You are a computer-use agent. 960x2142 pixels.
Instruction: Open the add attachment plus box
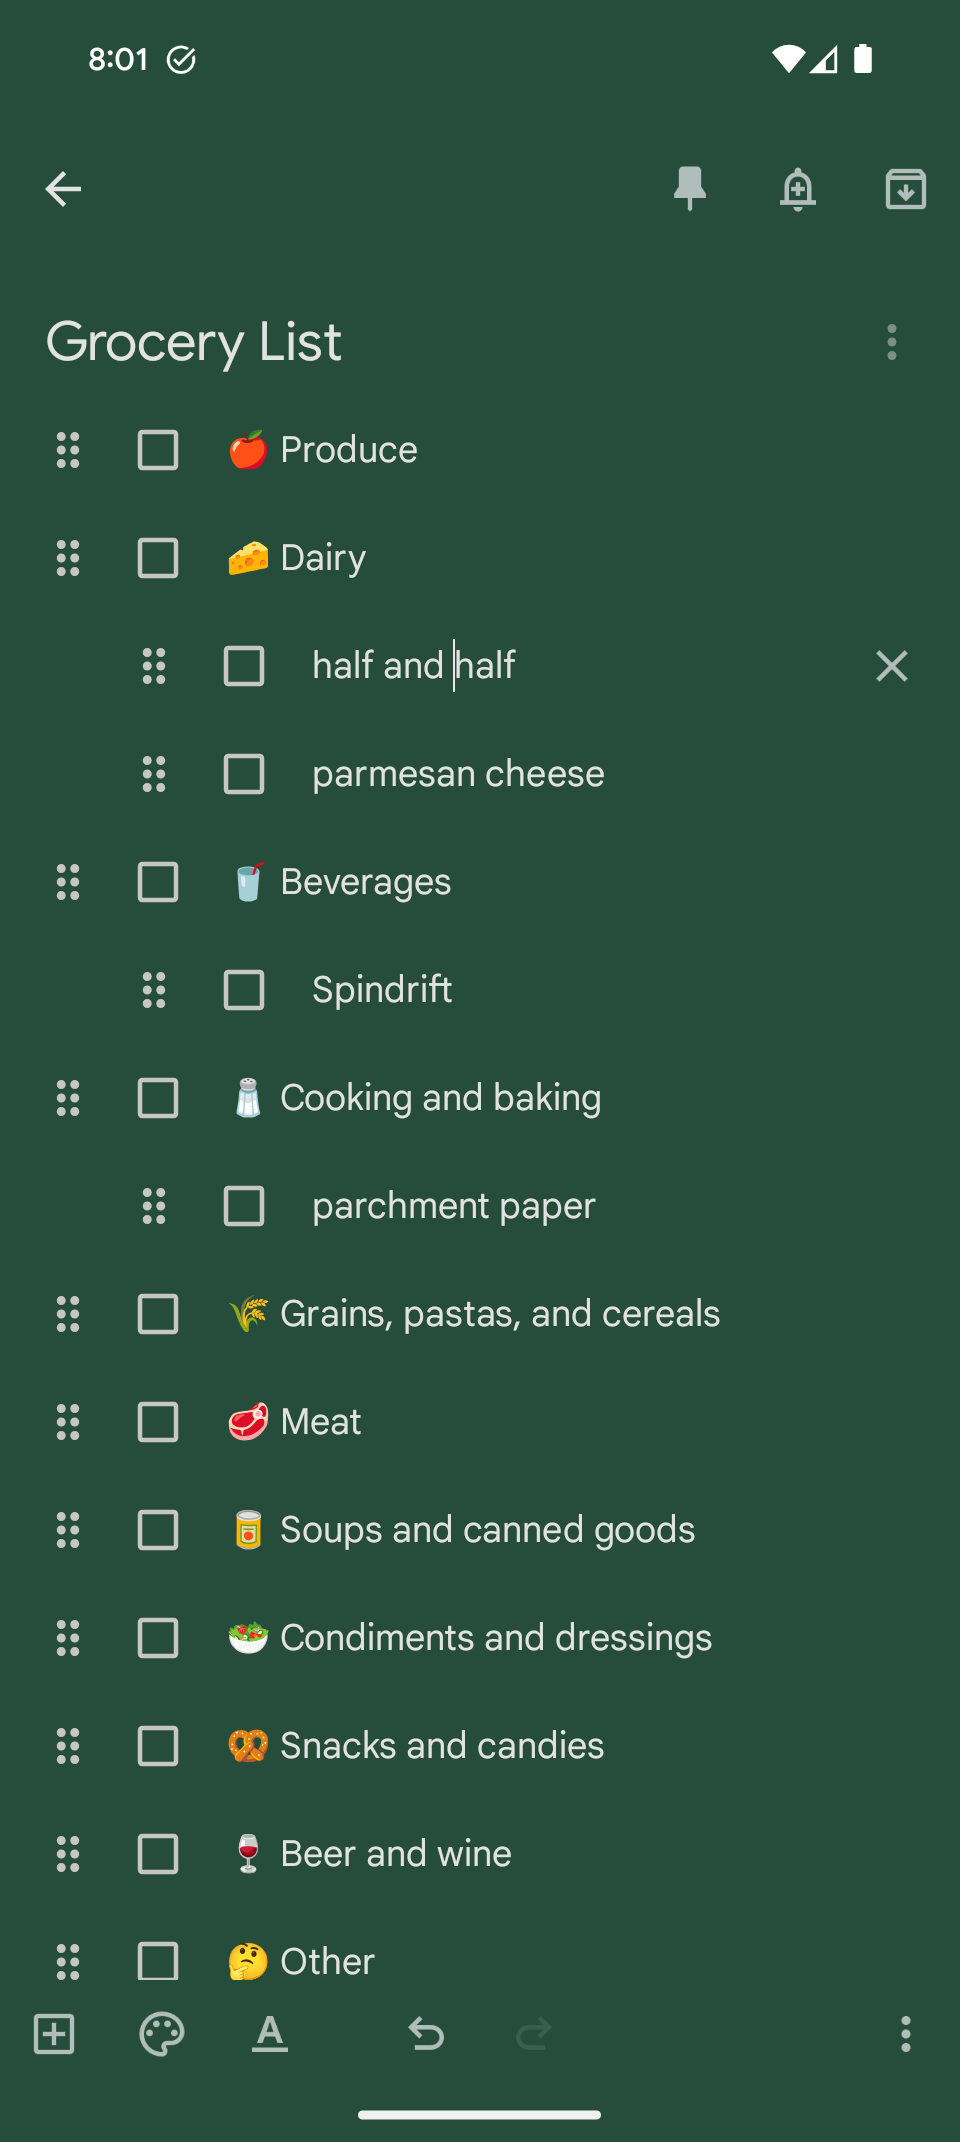[x=54, y=2034]
